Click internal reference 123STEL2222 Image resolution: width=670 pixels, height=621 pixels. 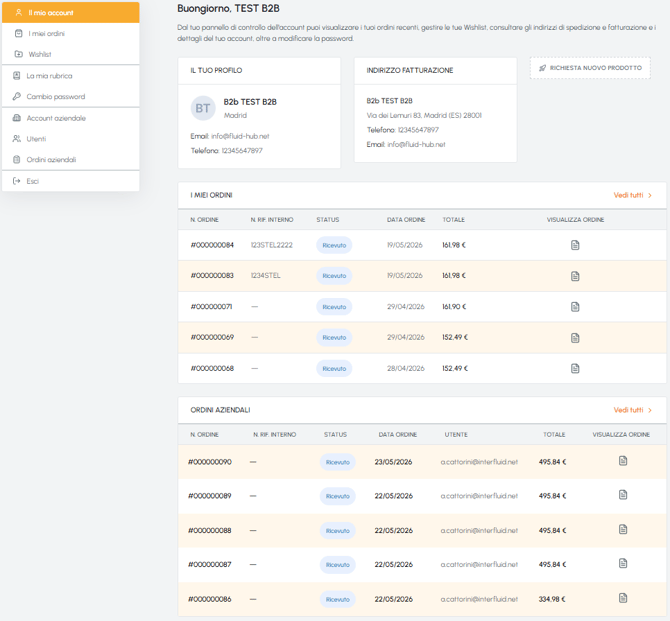click(x=272, y=245)
